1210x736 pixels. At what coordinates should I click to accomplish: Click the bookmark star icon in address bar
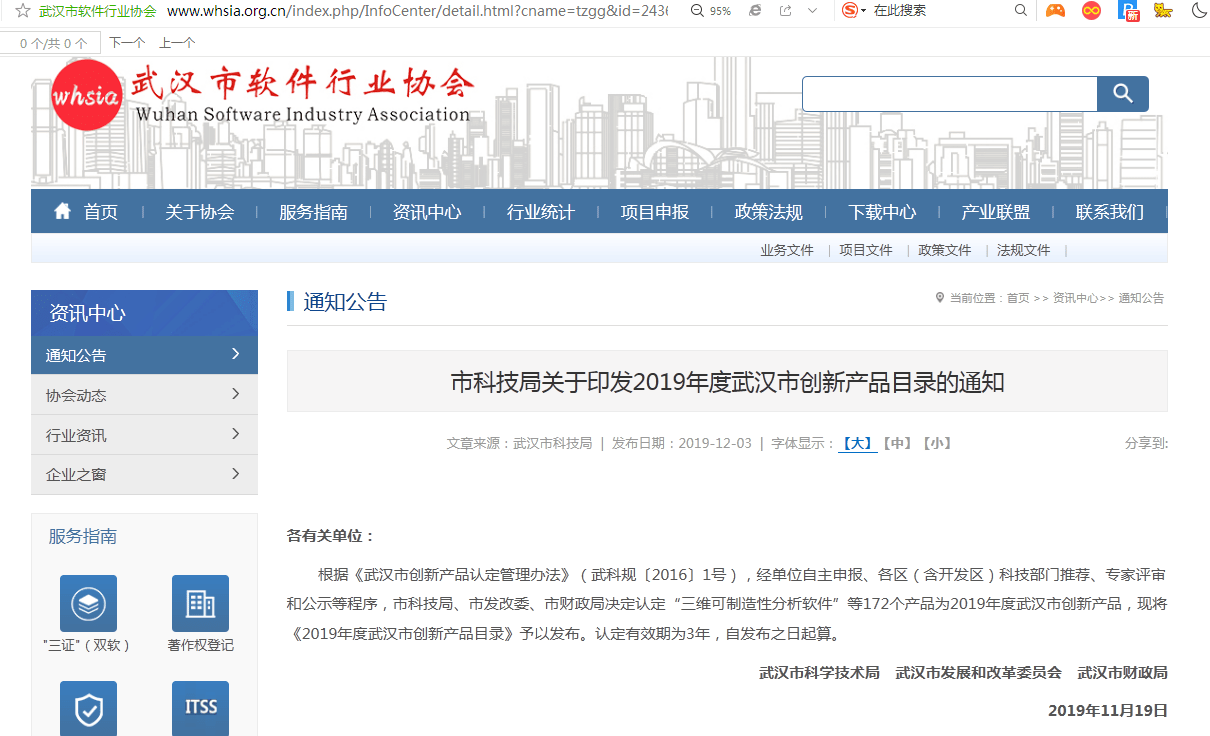[22, 11]
